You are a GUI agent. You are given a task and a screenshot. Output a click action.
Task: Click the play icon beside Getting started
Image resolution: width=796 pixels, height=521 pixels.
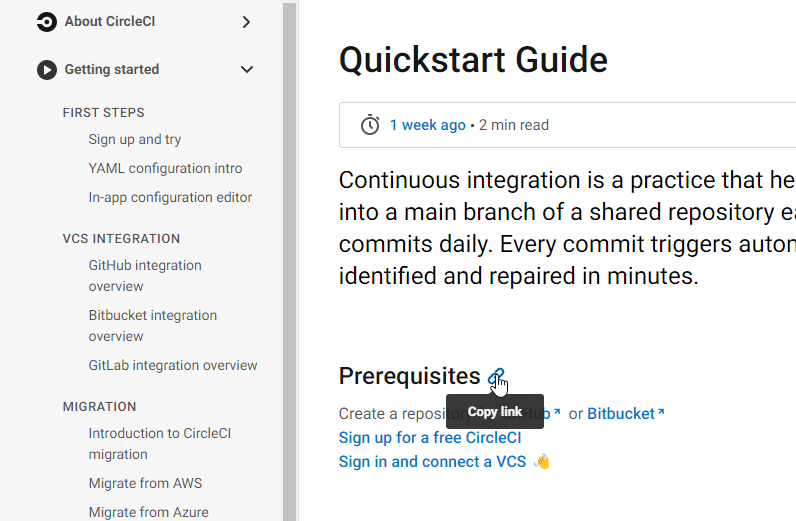click(x=47, y=70)
